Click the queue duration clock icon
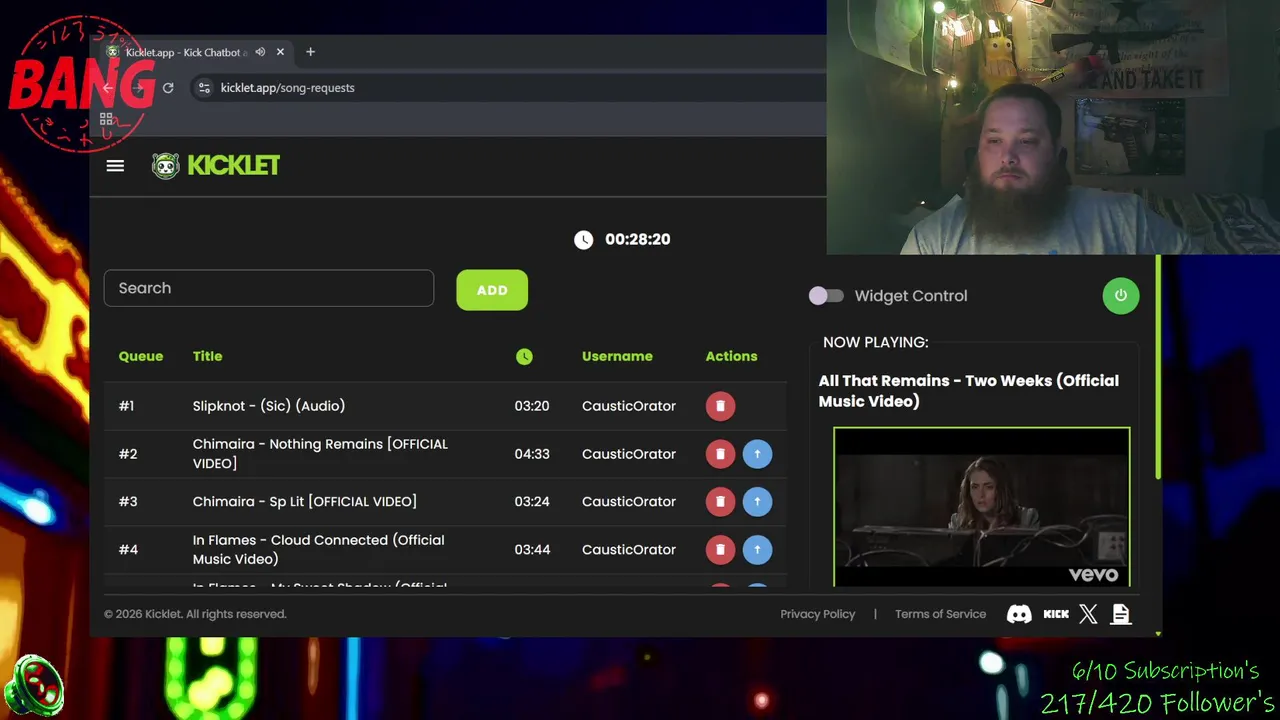The image size is (1280, 720). pos(583,239)
